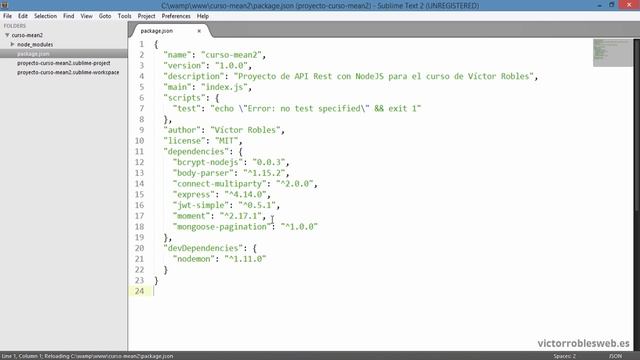The width and height of the screenshot is (640, 360).
Task: Open the Find menu
Action: (69, 16)
